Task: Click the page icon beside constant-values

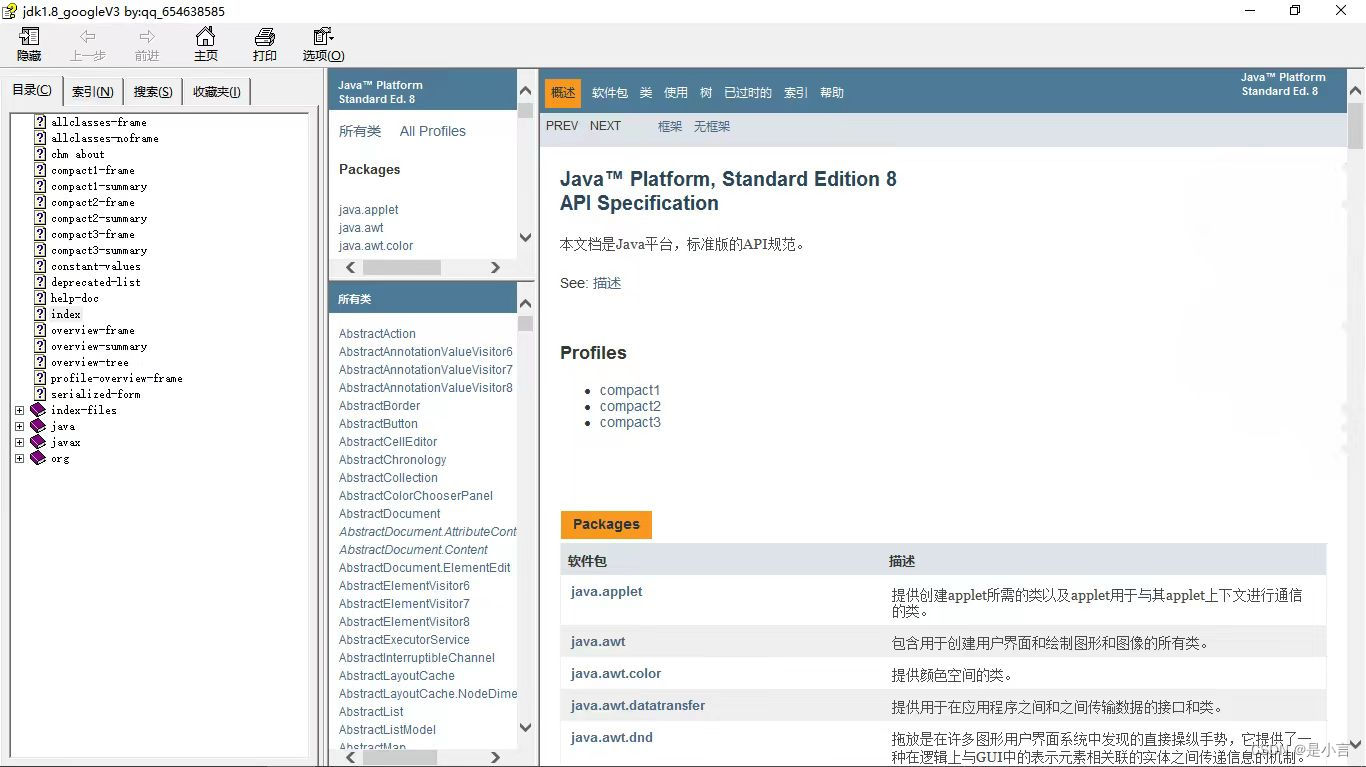Action: 40,266
